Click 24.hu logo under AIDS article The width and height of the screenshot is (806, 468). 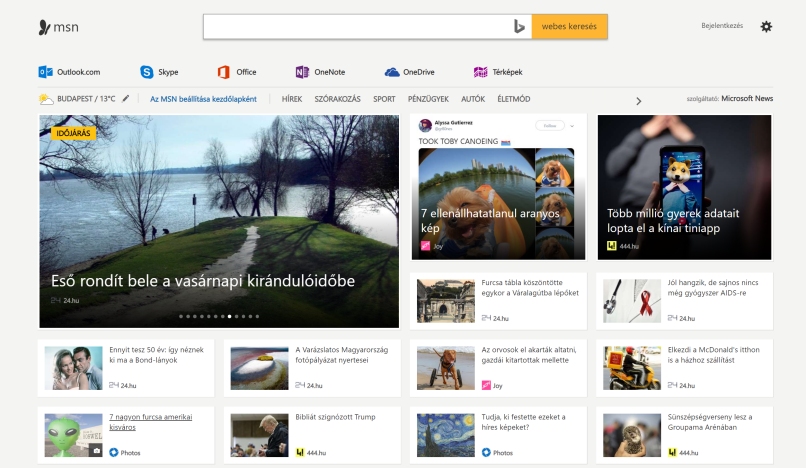click(x=672, y=318)
